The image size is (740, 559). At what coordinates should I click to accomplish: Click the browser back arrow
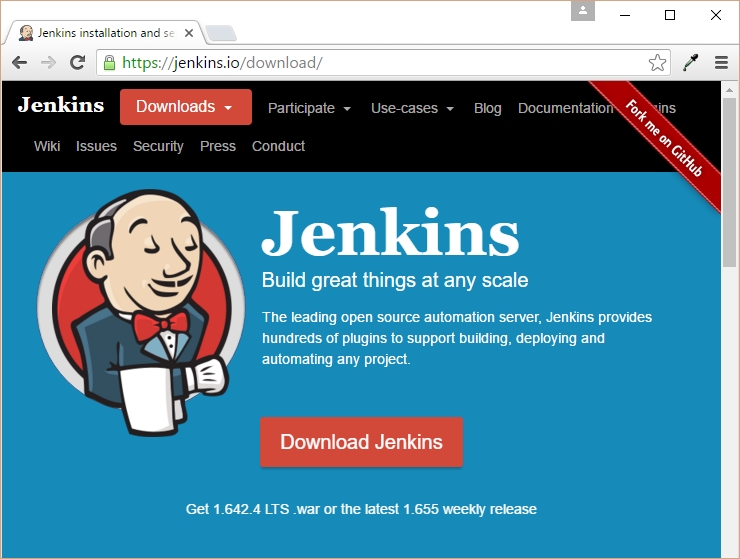tap(19, 62)
